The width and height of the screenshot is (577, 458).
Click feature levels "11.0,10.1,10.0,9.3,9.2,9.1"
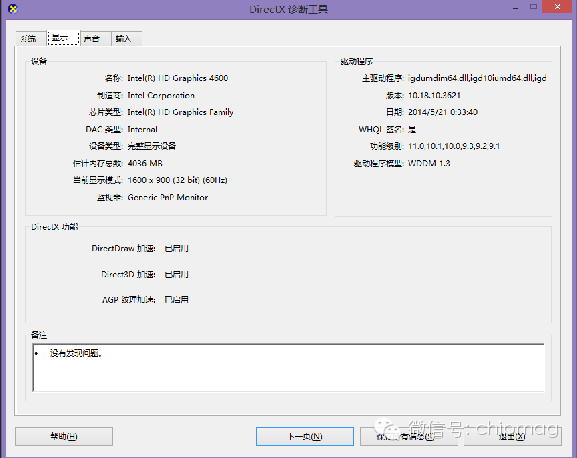(454, 146)
